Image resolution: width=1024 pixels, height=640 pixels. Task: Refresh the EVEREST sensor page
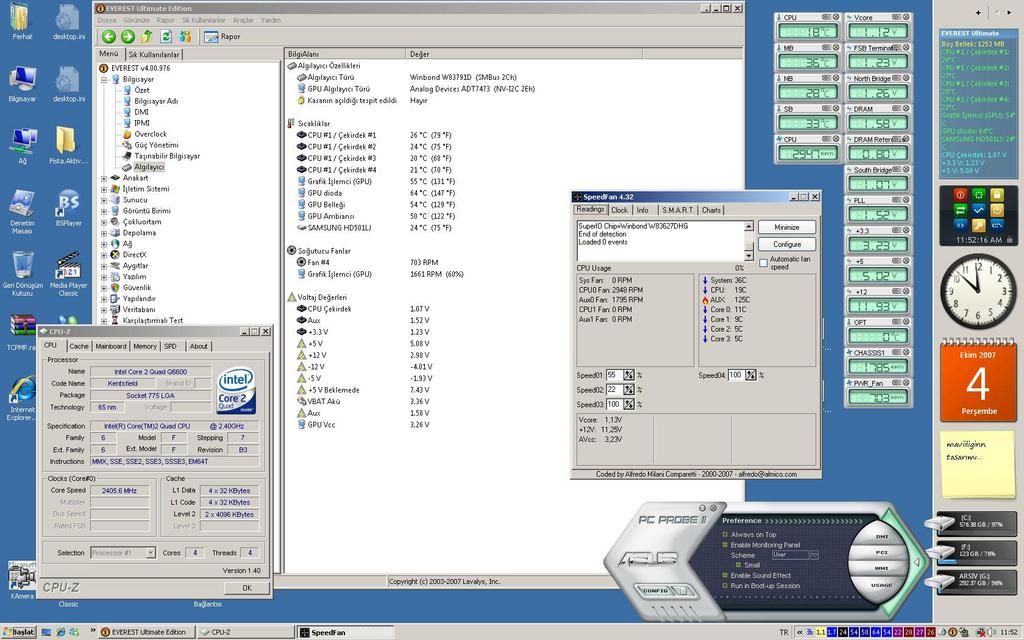tap(166, 37)
